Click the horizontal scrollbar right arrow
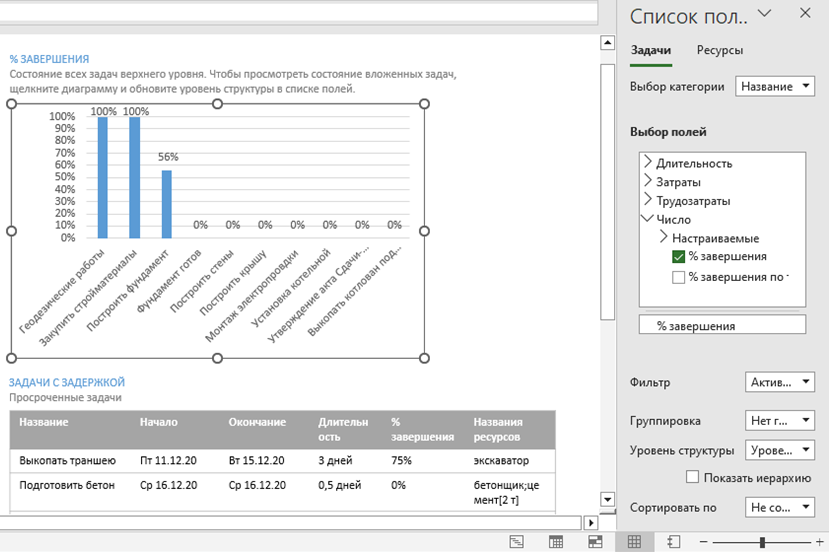Screen dimensions: 829x552 pos(591,523)
